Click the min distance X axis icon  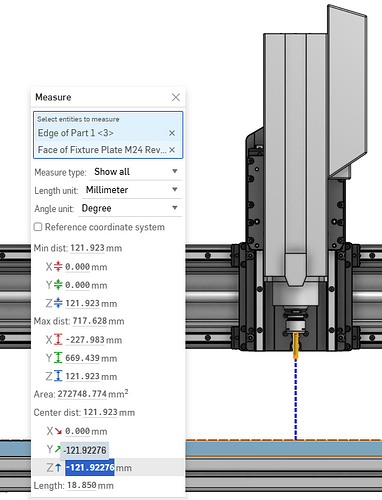58,266
